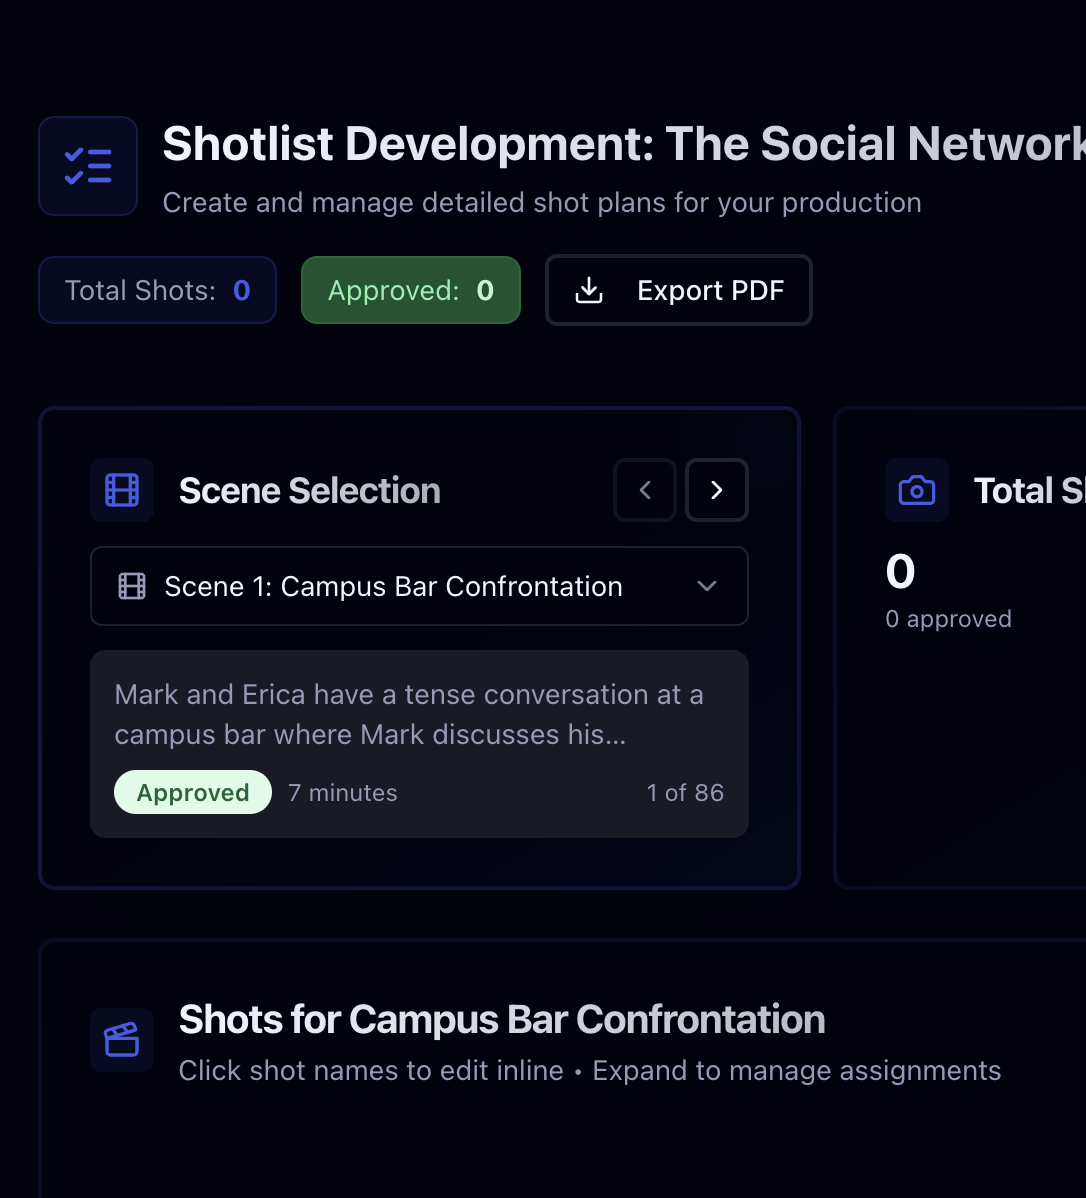Click the page title 'Shotlist Development: The Social Network'

pyautogui.click(x=624, y=144)
